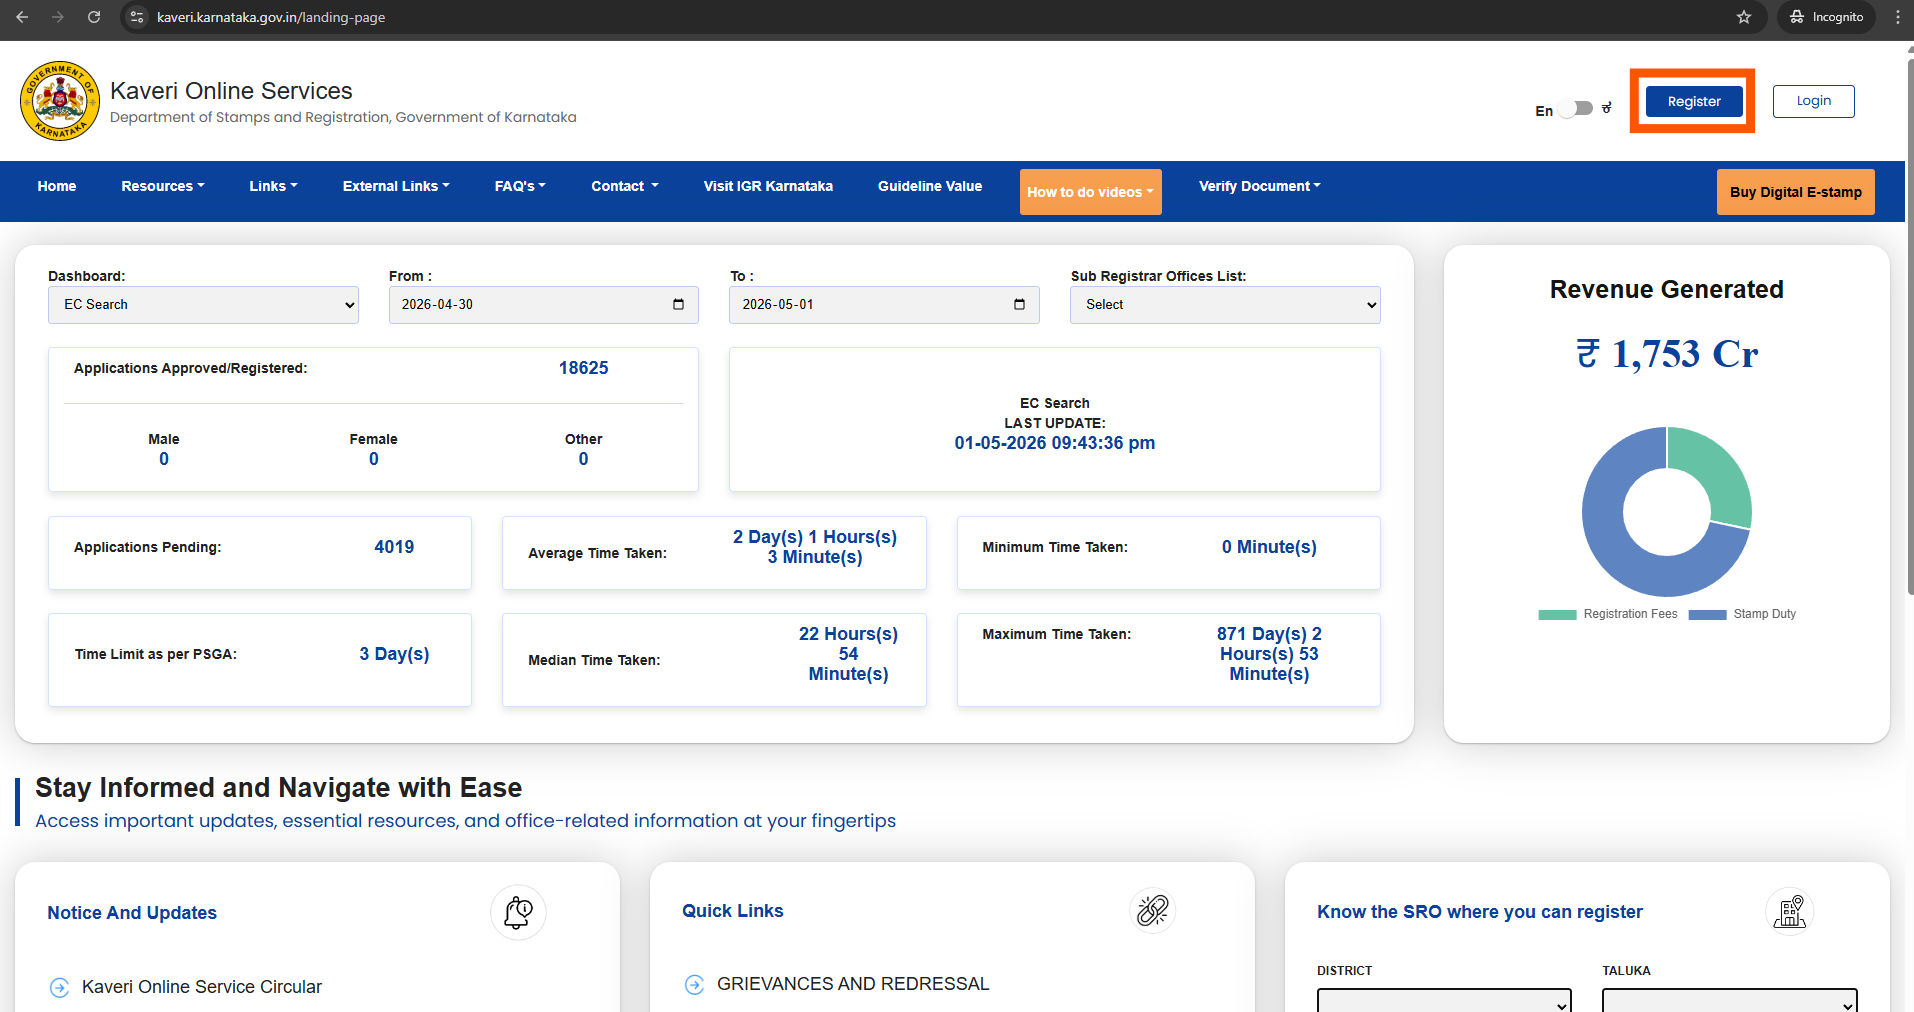Click the '0 Minute(s)' minimum time value
1914x1012 pixels.
pos(1269,547)
